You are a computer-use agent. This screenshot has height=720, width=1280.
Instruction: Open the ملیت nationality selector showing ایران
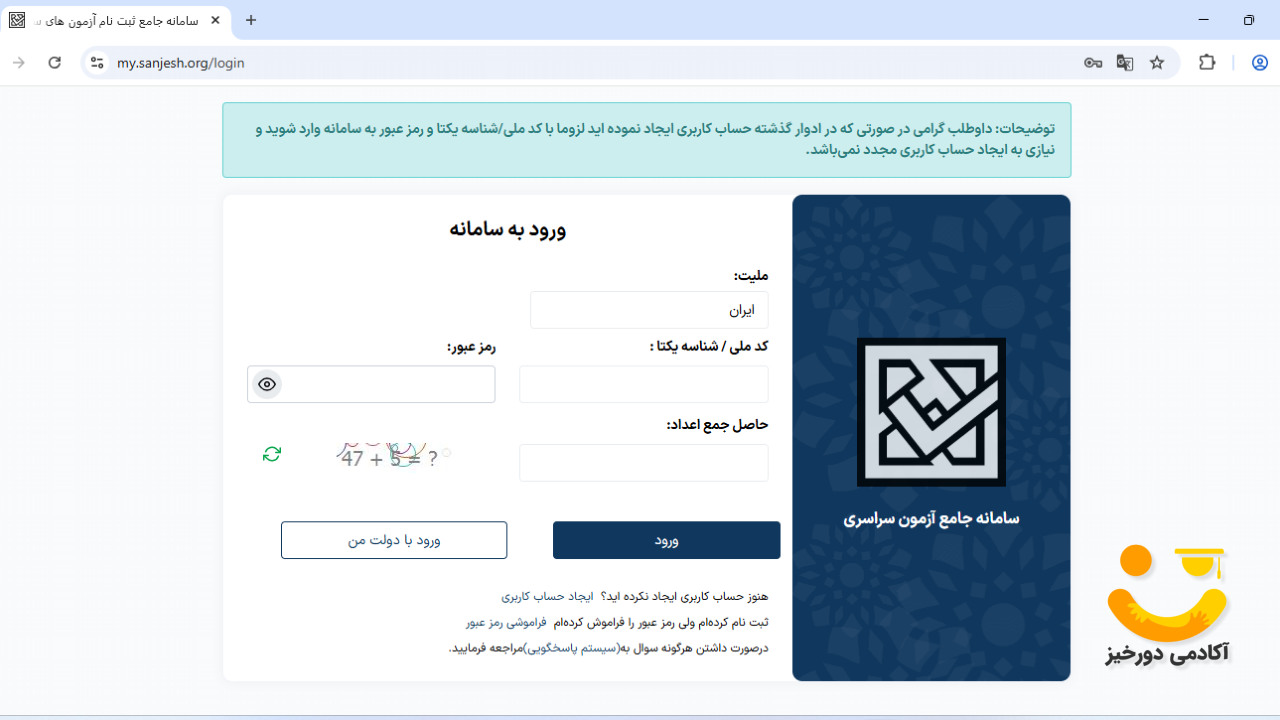(649, 310)
